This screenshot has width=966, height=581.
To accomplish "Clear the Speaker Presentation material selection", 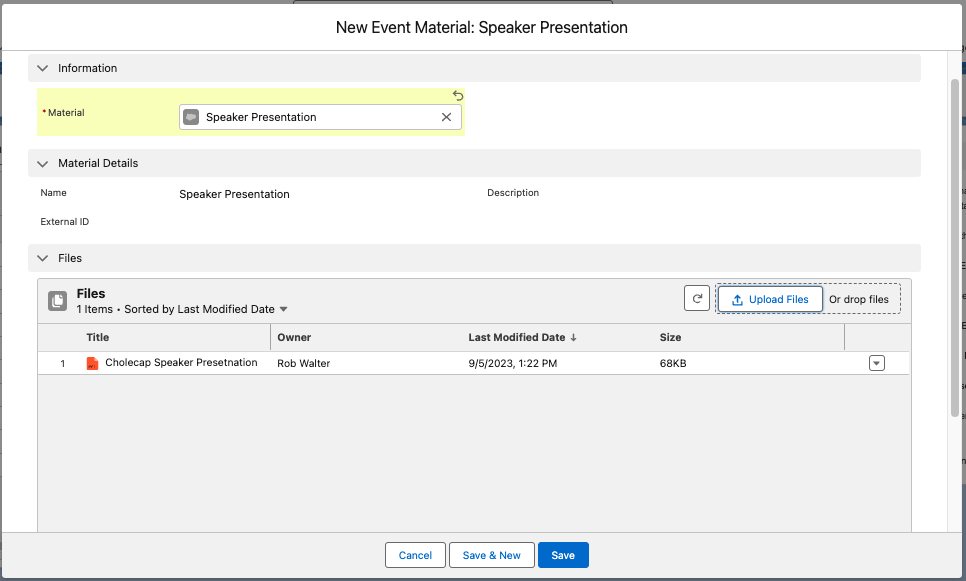I will pos(447,117).
